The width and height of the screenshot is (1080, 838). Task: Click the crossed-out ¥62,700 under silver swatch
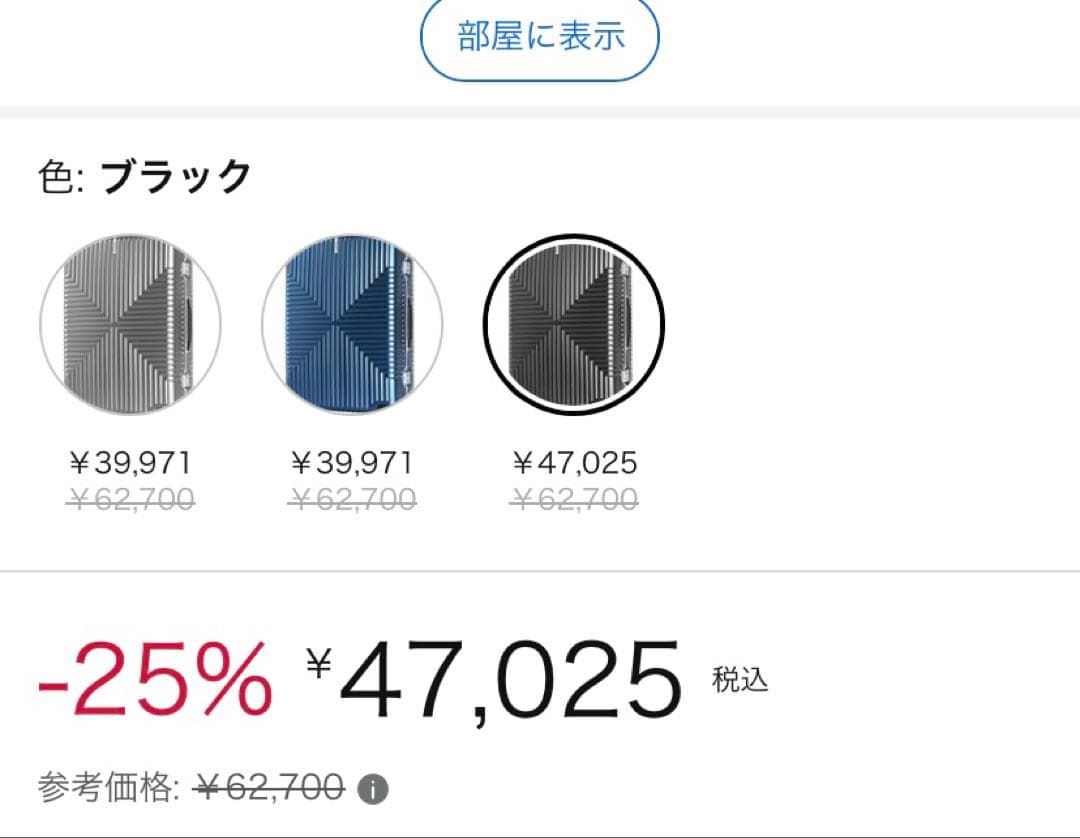click(130, 498)
